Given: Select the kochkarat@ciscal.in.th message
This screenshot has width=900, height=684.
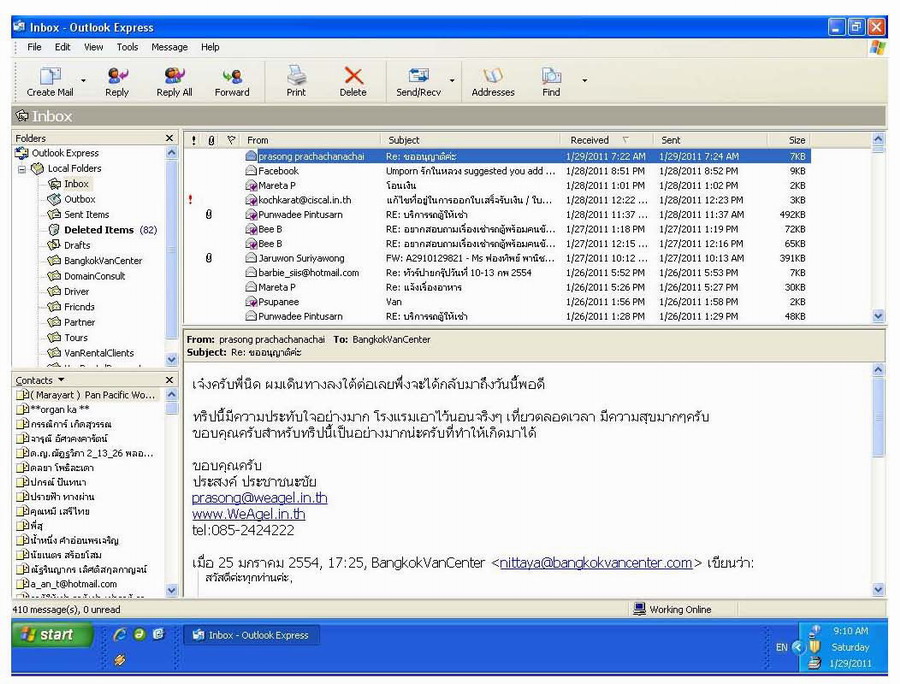Looking at the screenshot, I should click(497, 200).
